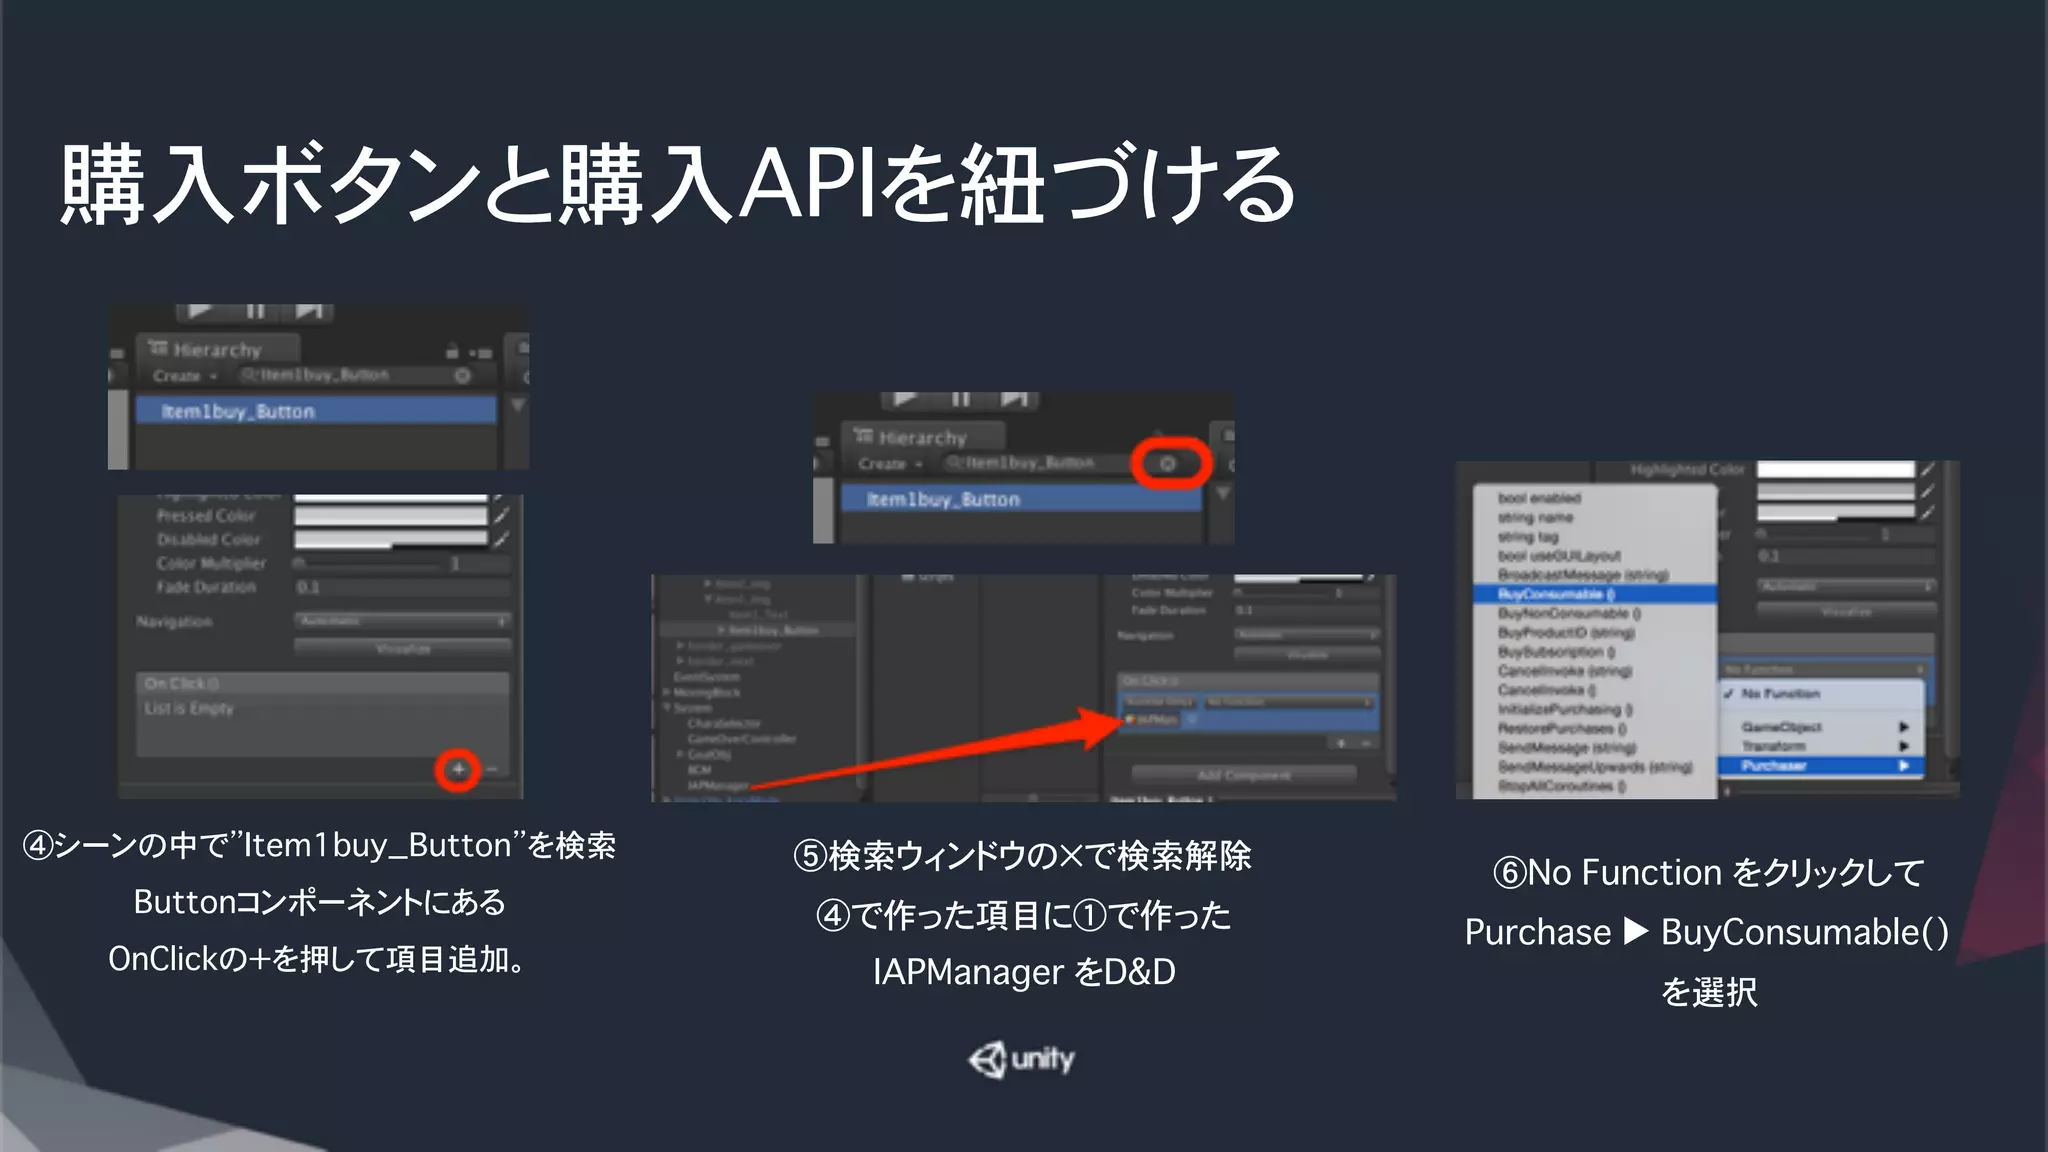Open the Purchaser submenu
The image size is (2048, 1152).
pos(1821,766)
